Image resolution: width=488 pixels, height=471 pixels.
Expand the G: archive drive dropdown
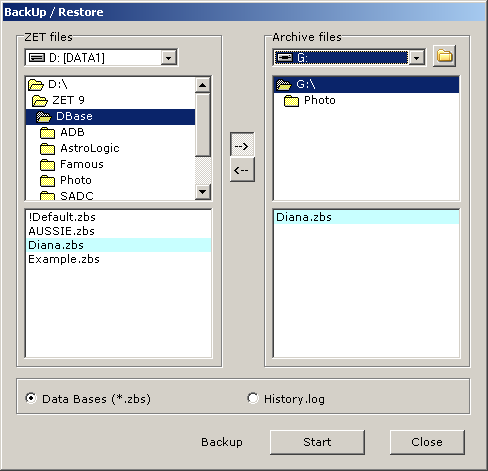coord(416,58)
